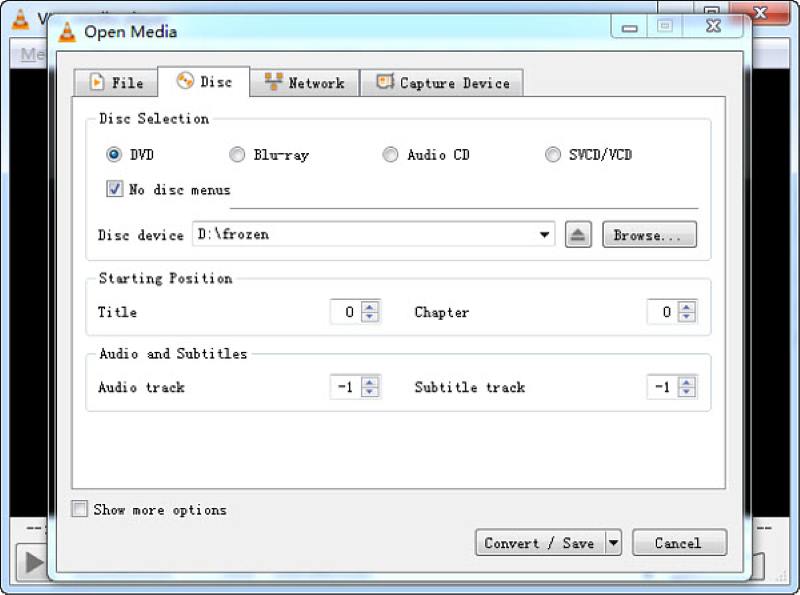
Task: Switch to the Capture Device tab
Action: point(442,82)
